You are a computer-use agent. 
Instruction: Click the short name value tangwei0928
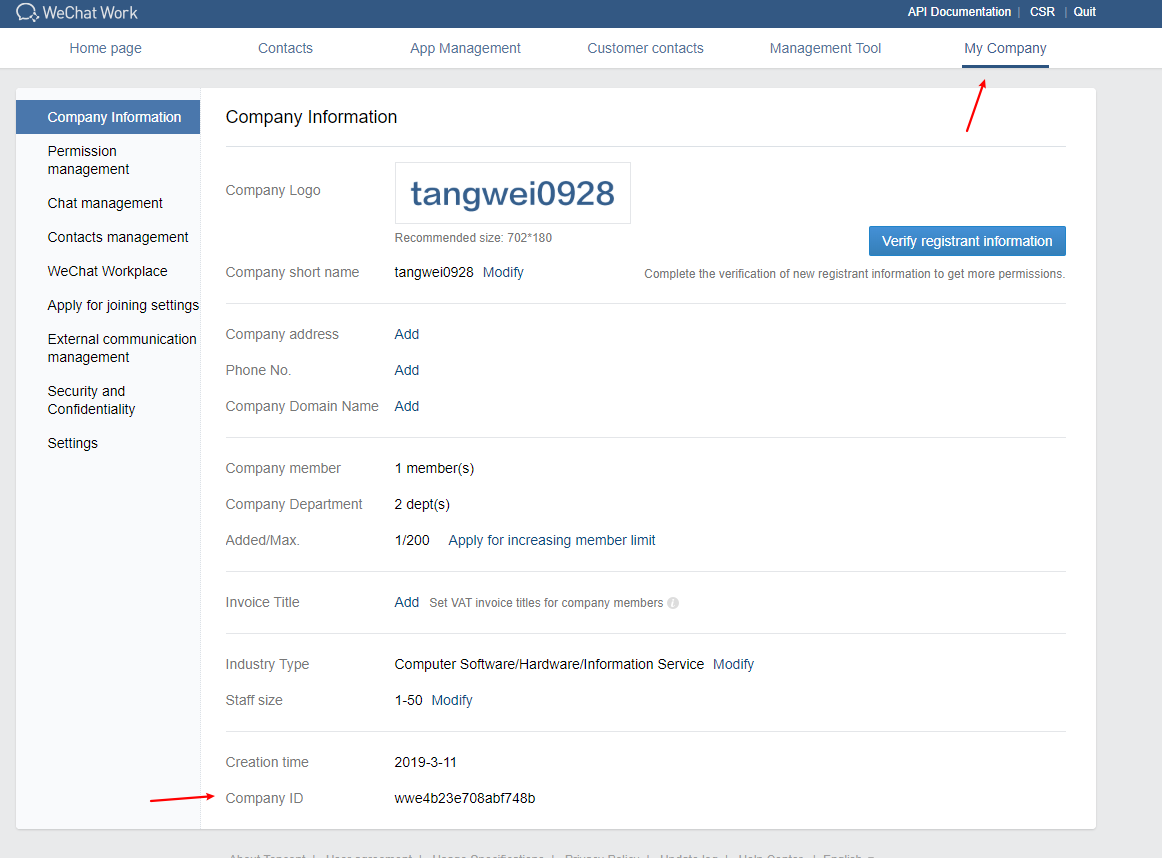tap(434, 272)
